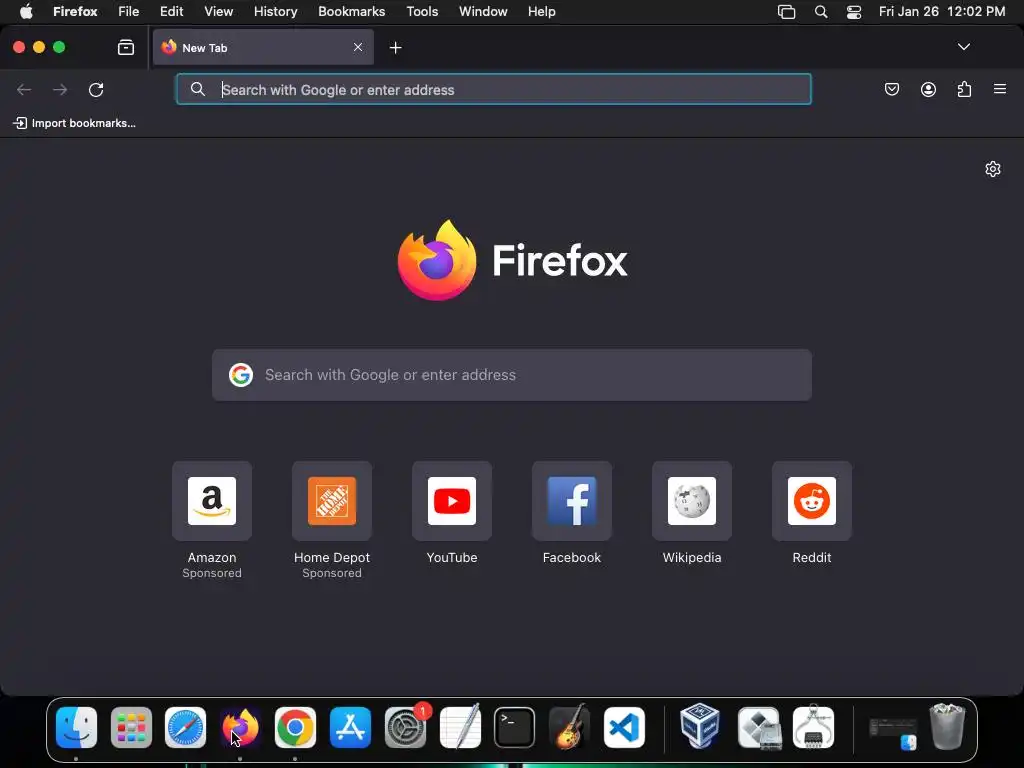Go back one page
Viewport: 1024px width, 768px height.
[24, 89]
